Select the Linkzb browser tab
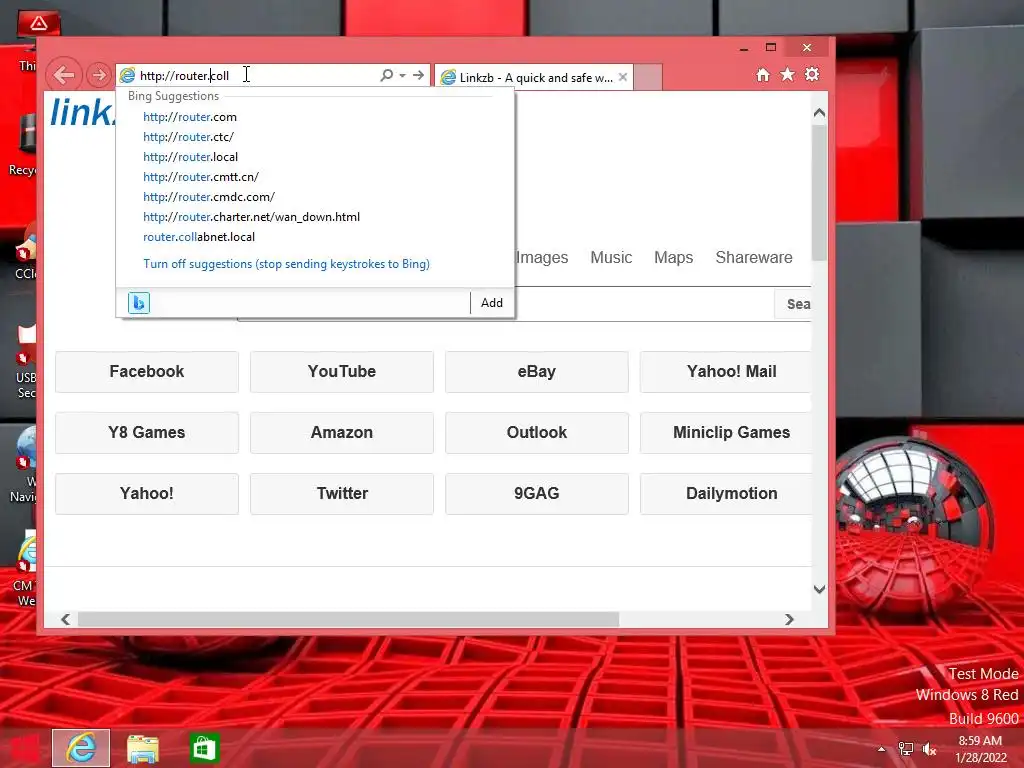This screenshot has width=1024, height=768. tap(534, 77)
